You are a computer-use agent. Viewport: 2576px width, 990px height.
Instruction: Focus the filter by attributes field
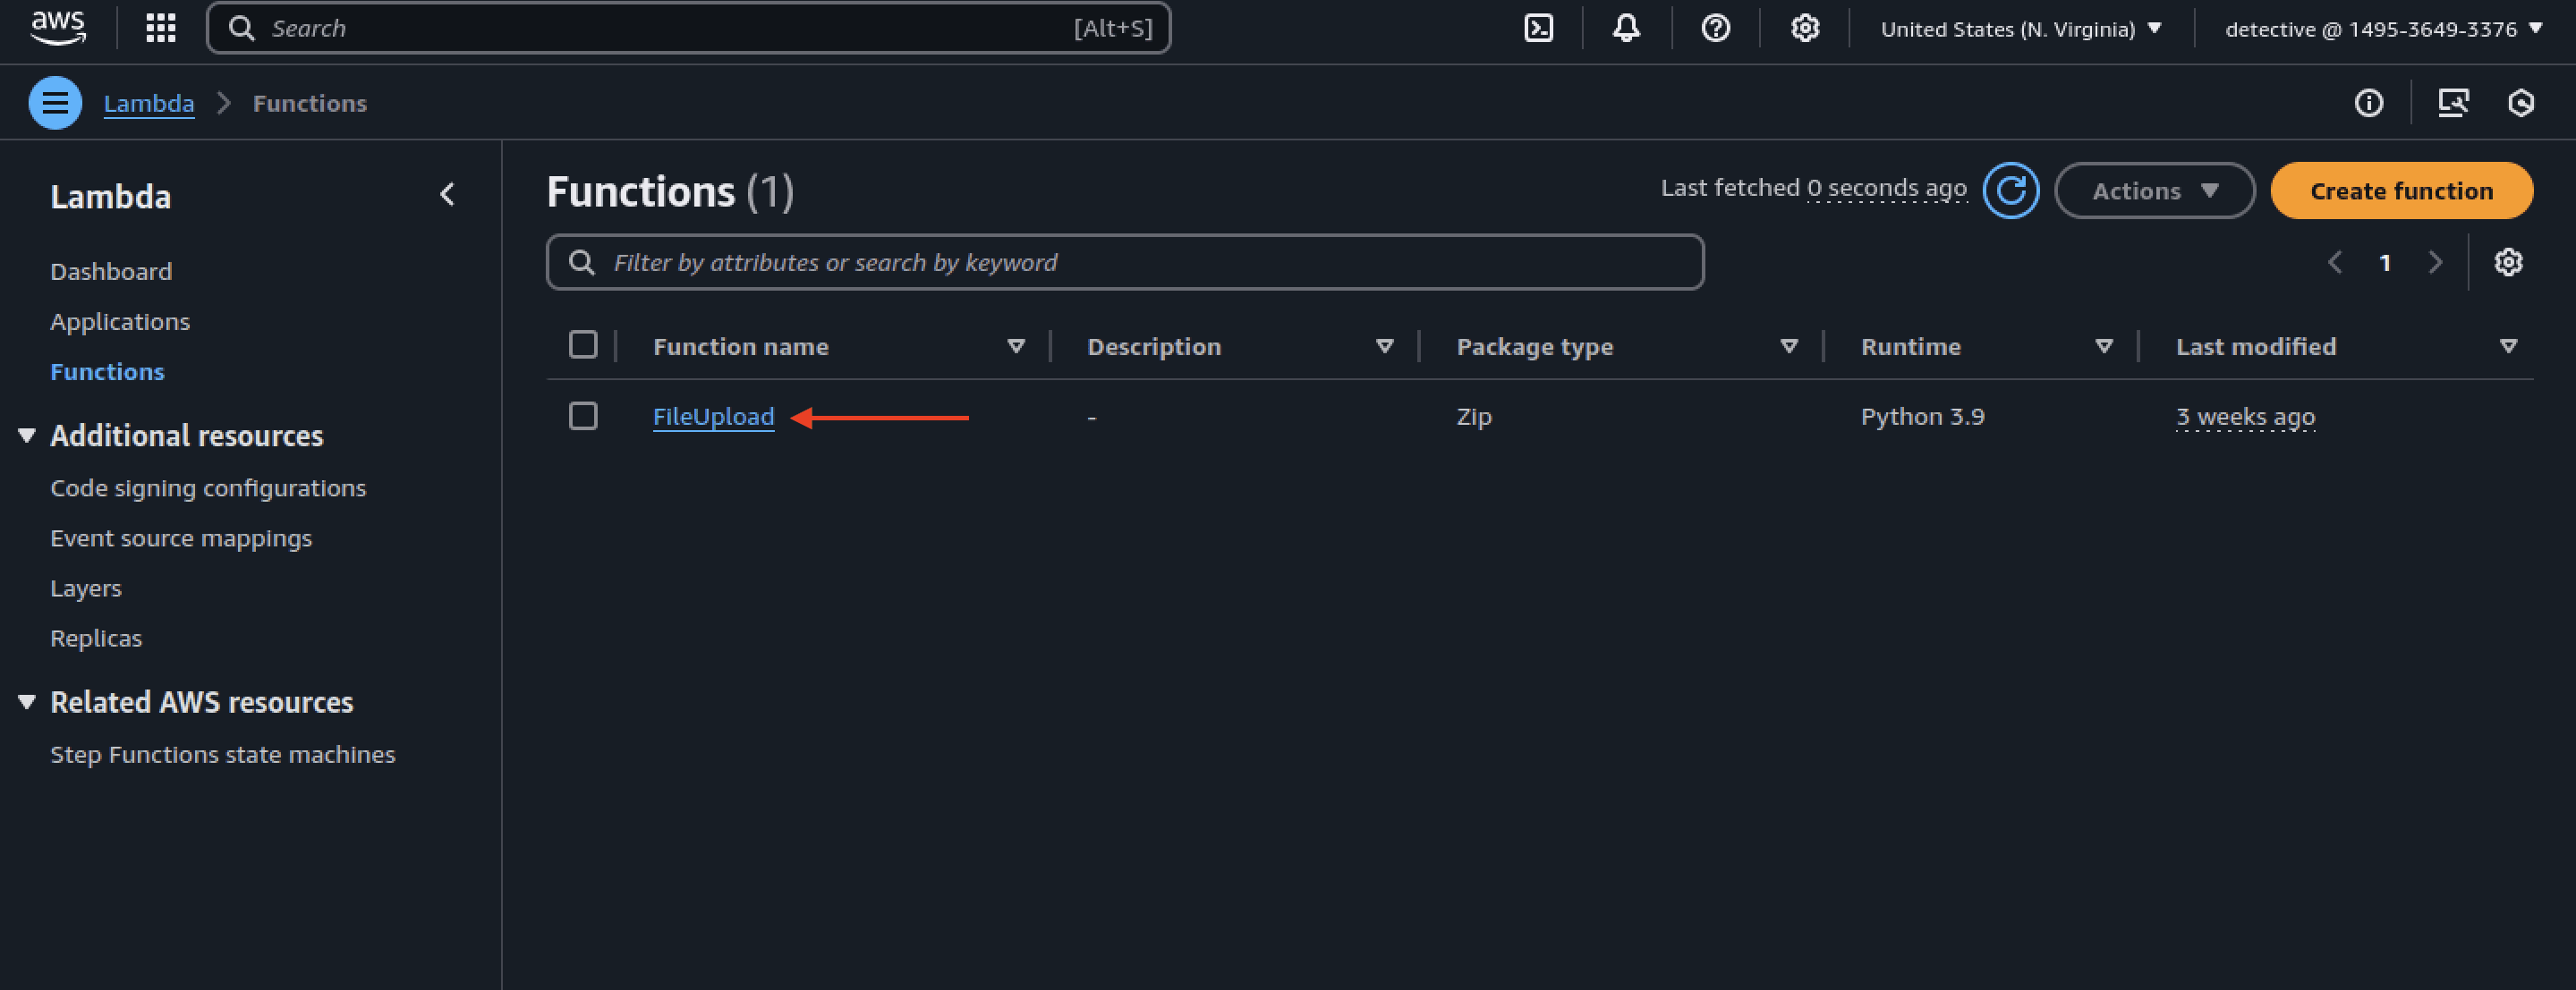click(x=1125, y=262)
